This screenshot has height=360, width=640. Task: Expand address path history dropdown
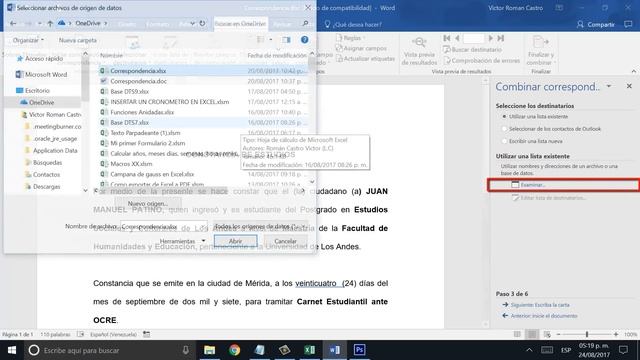point(193,24)
